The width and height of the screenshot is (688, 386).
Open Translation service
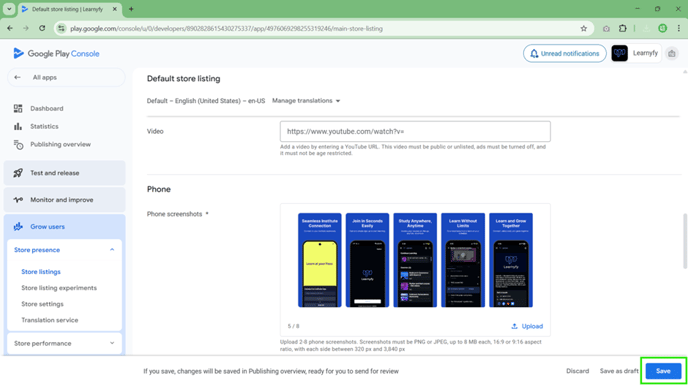click(50, 320)
